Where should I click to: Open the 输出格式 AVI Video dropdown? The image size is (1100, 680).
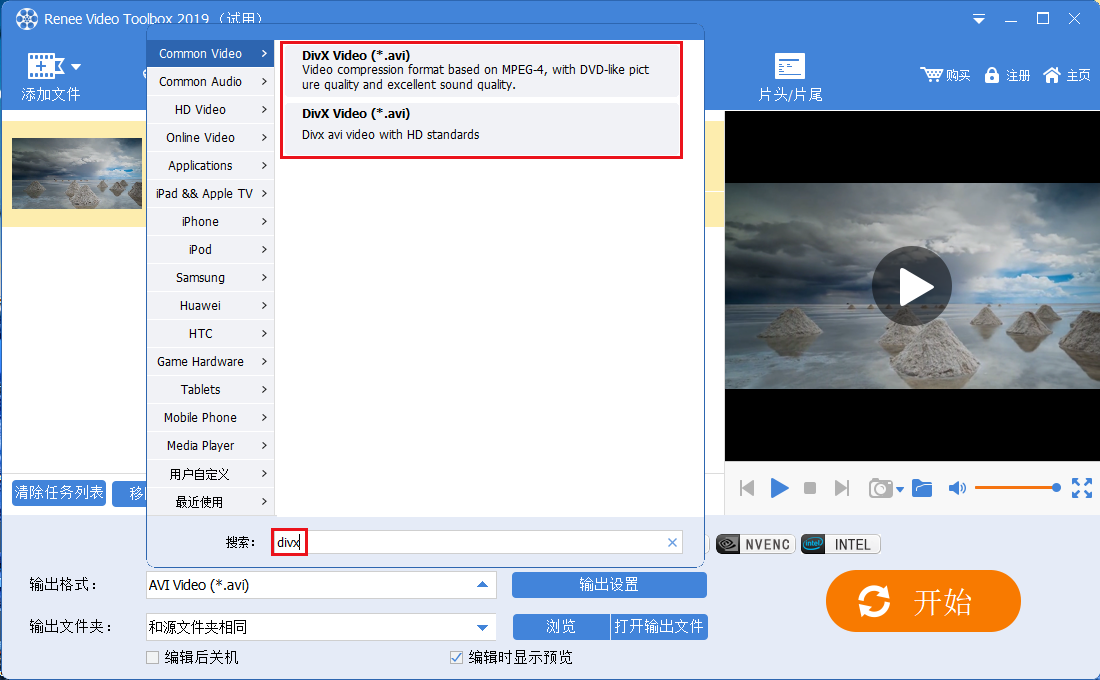click(321, 585)
